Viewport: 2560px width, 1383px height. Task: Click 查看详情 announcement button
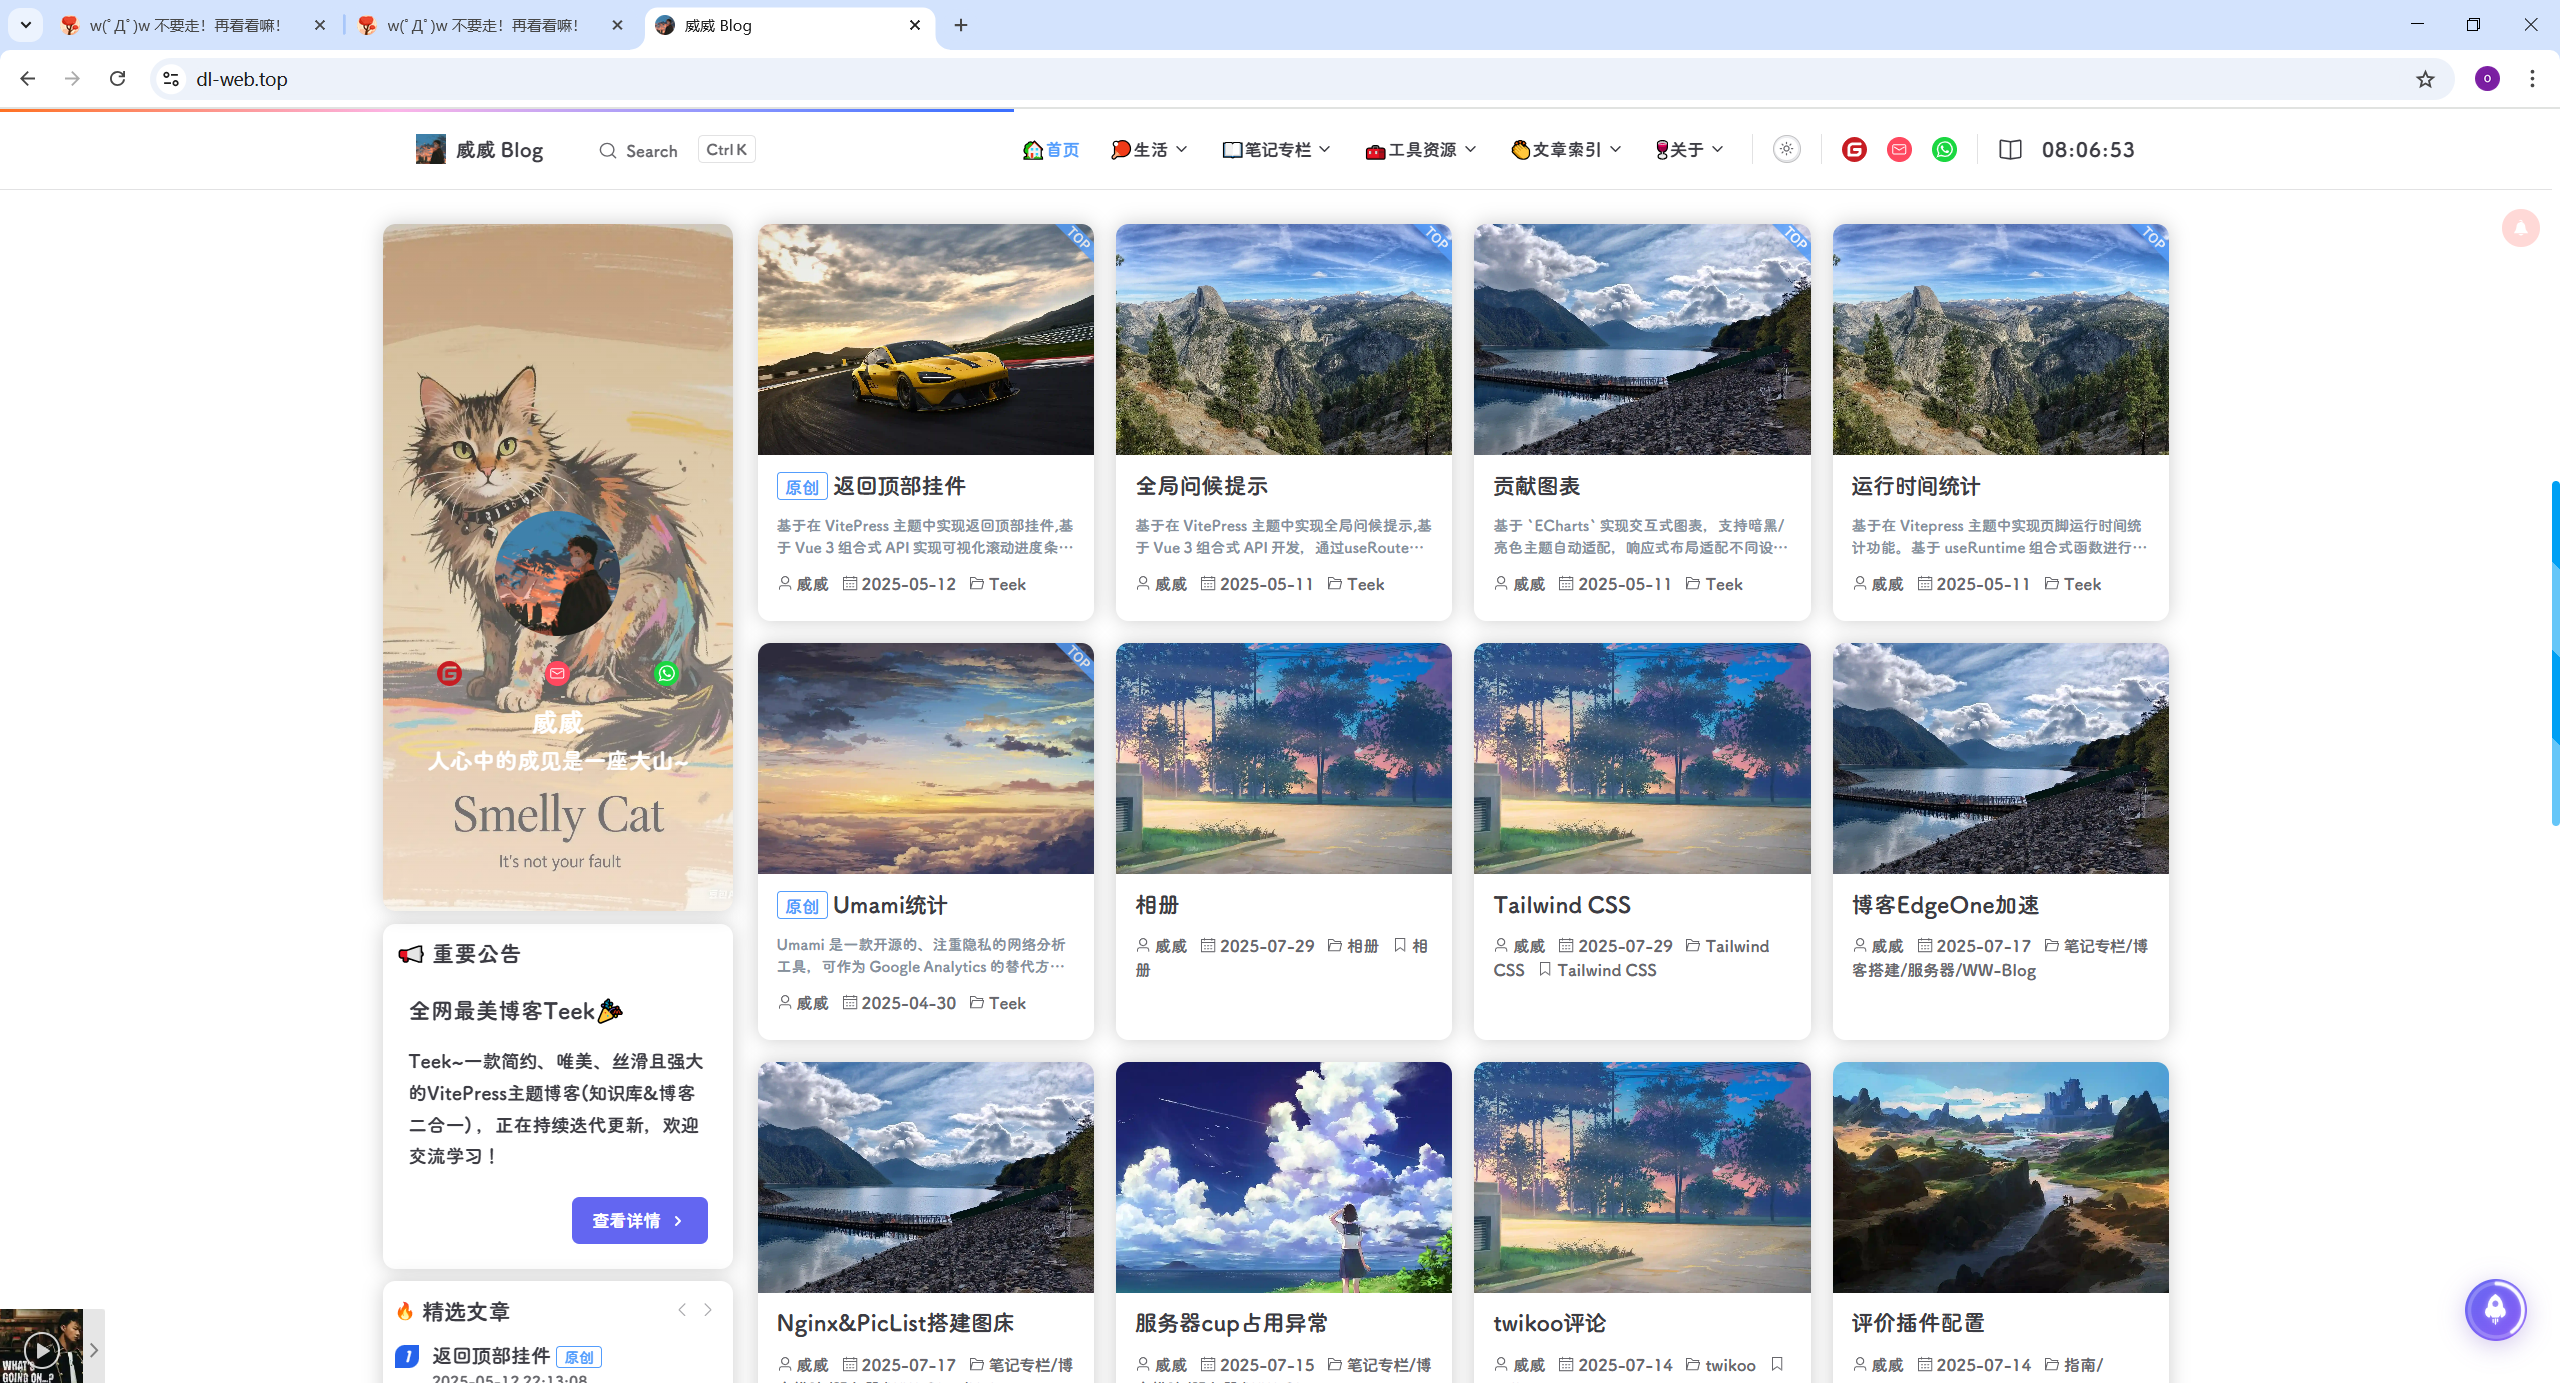640,1220
